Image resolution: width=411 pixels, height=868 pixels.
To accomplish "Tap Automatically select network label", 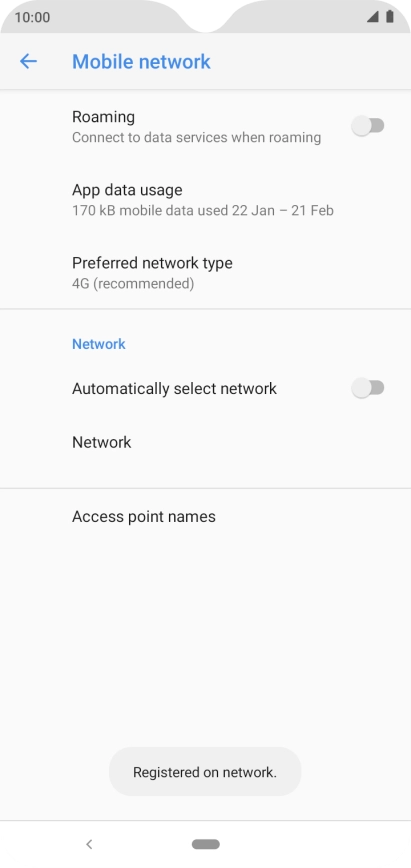I will point(174,389).
